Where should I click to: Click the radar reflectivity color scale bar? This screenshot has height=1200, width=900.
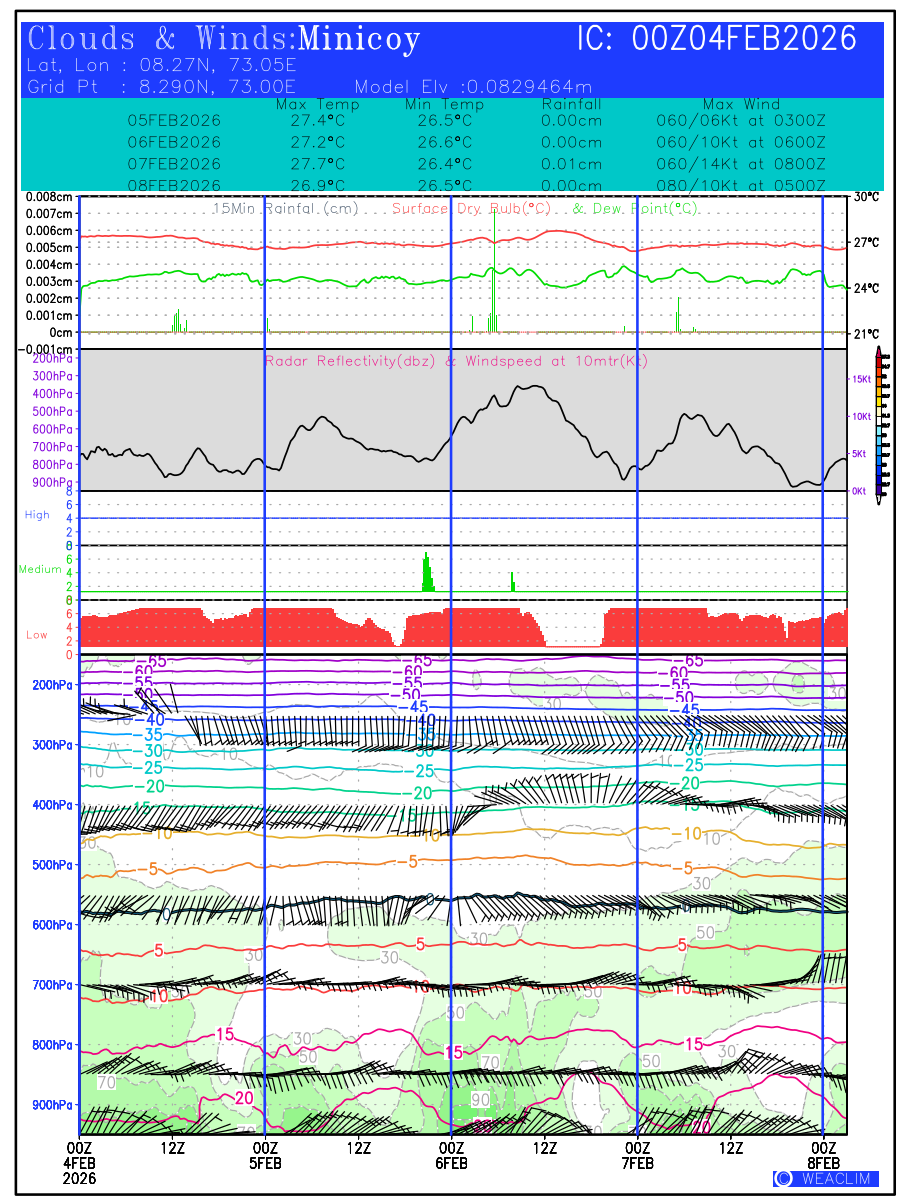[879, 421]
